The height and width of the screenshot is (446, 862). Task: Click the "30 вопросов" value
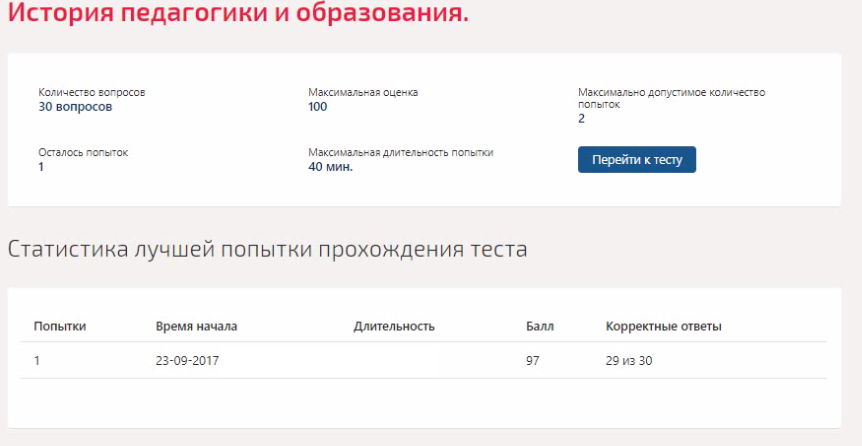[x=75, y=106]
